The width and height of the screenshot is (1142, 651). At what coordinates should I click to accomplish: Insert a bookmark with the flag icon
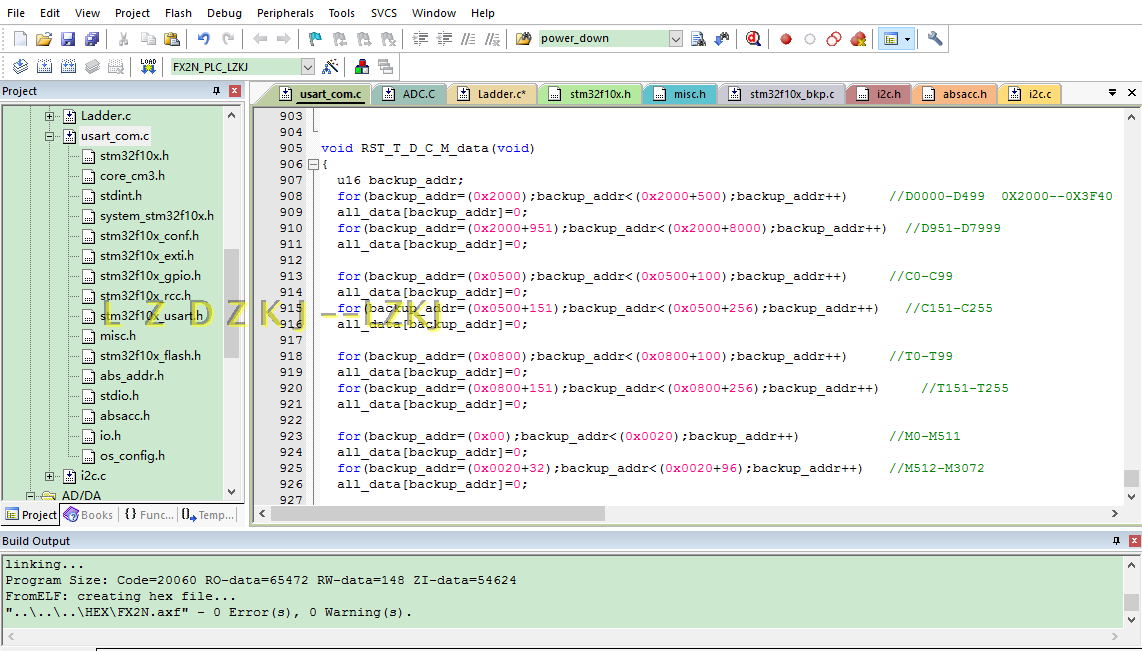pyautogui.click(x=315, y=39)
